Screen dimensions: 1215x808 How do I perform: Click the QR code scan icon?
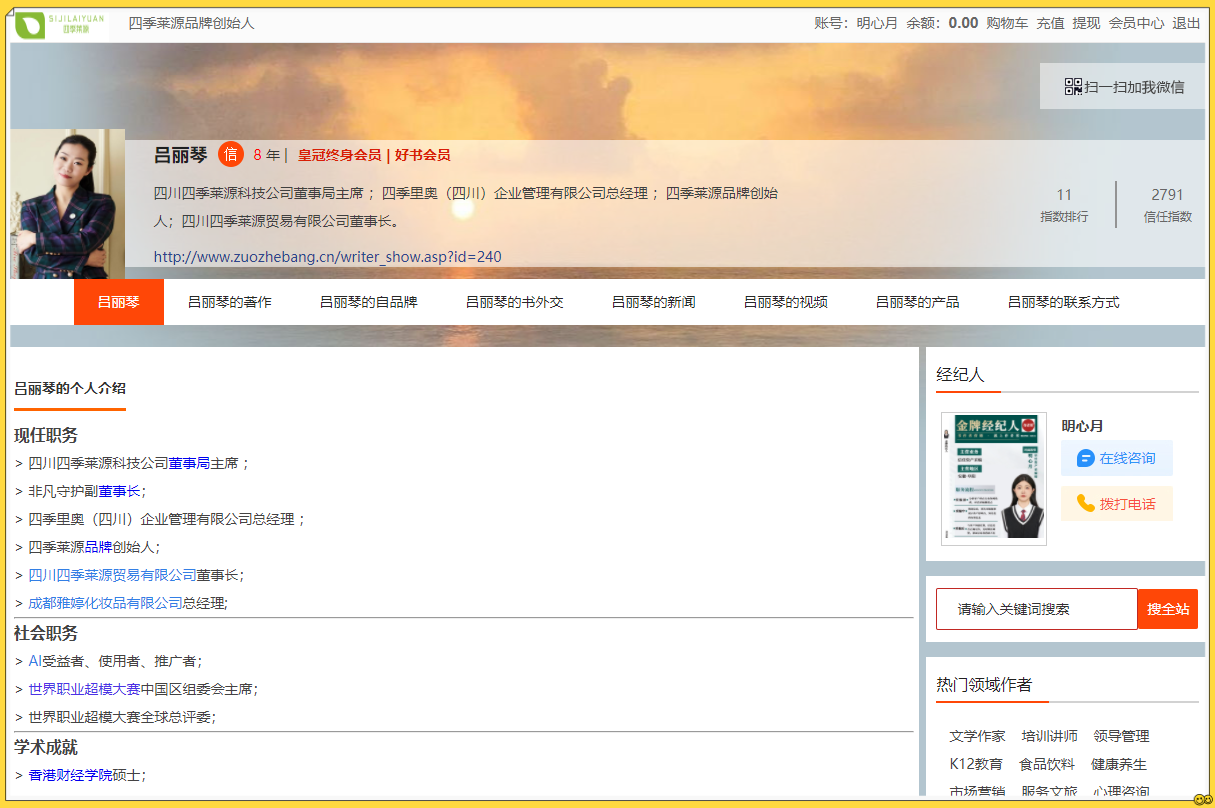1073,87
